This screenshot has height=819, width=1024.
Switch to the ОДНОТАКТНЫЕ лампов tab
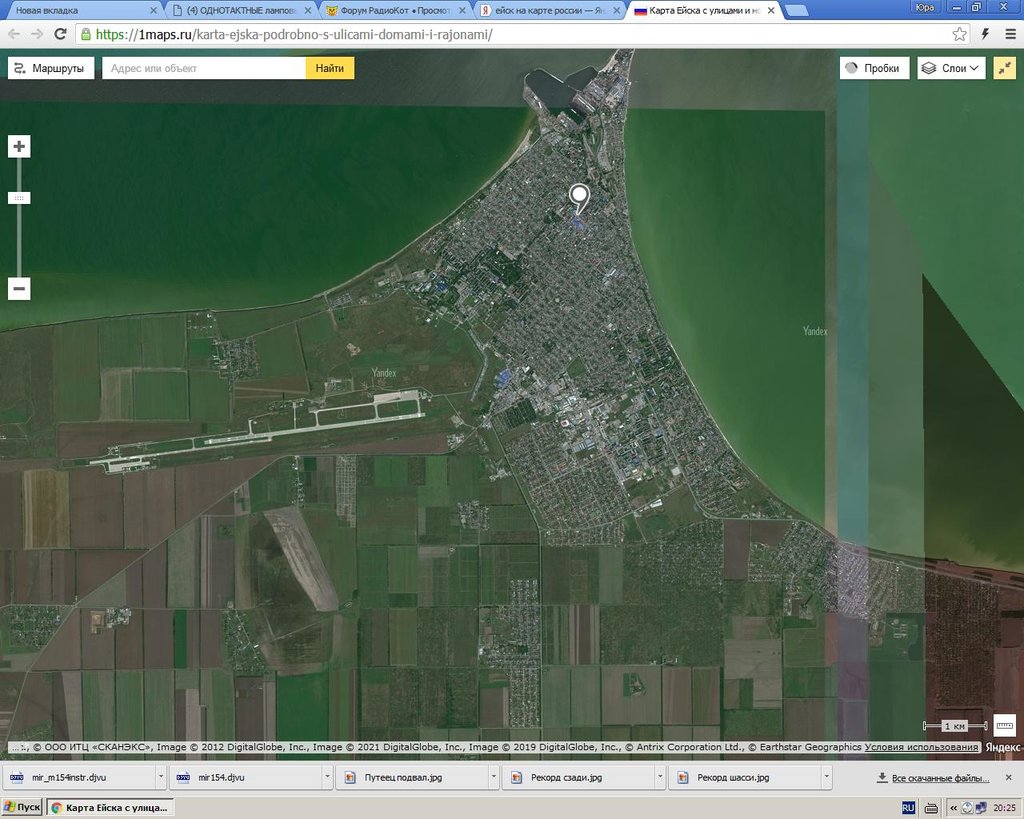coord(238,10)
